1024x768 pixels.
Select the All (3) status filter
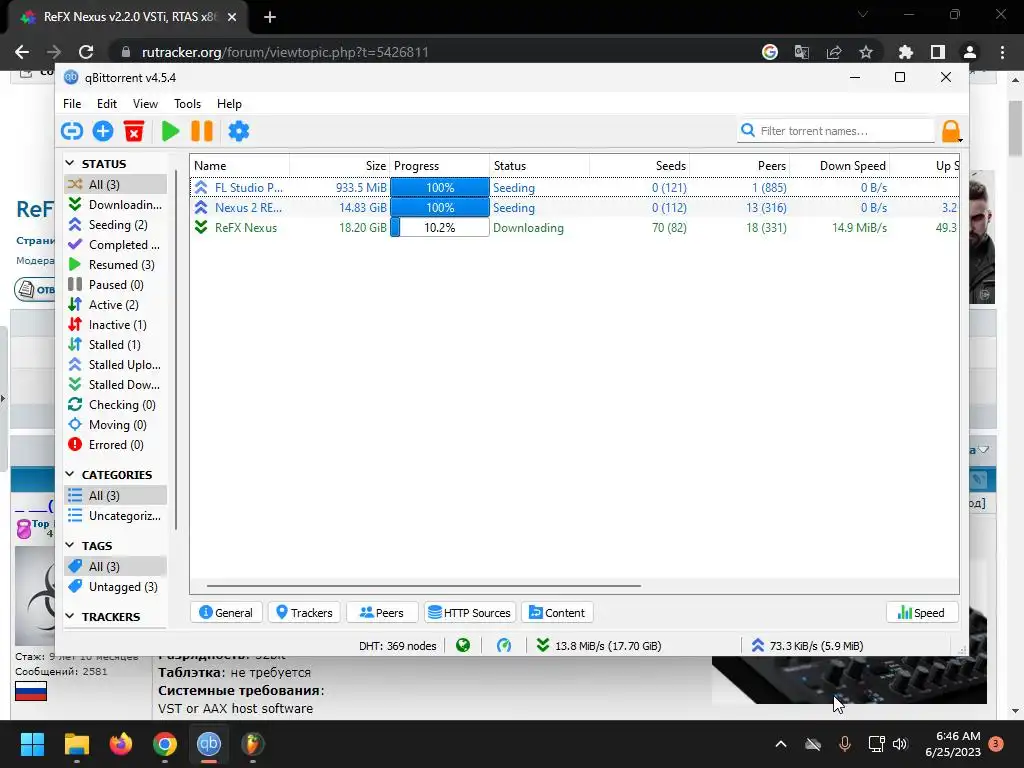(x=116, y=184)
